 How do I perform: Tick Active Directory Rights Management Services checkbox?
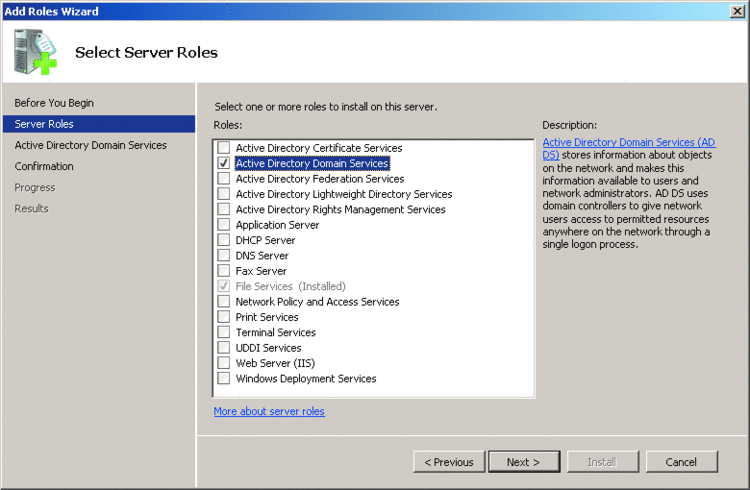pyautogui.click(x=223, y=209)
